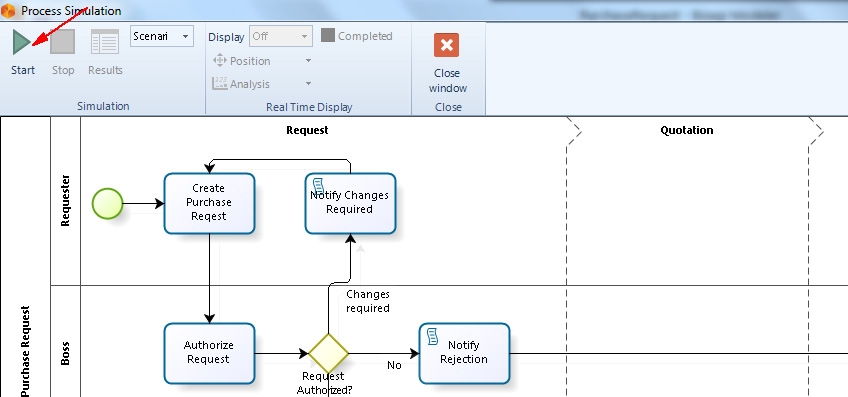Click the red Close window button
This screenshot has width=848, height=397.
pos(447,45)
